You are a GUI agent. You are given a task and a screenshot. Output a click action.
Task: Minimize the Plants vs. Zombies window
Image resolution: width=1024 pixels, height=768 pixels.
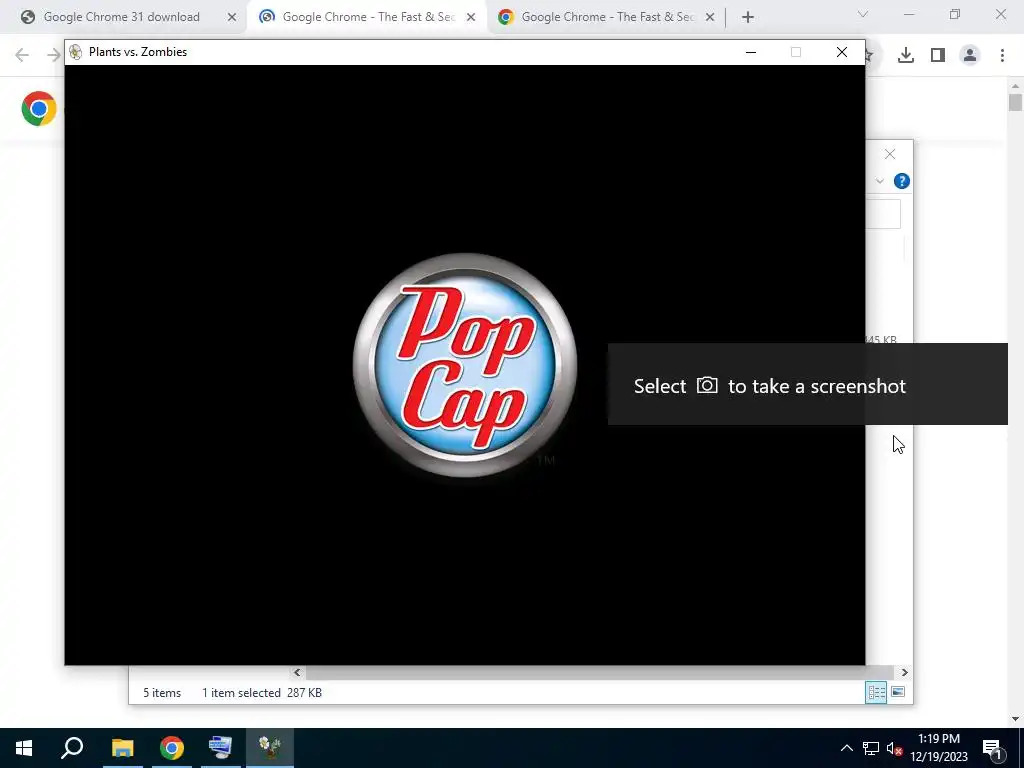point(751,52)
